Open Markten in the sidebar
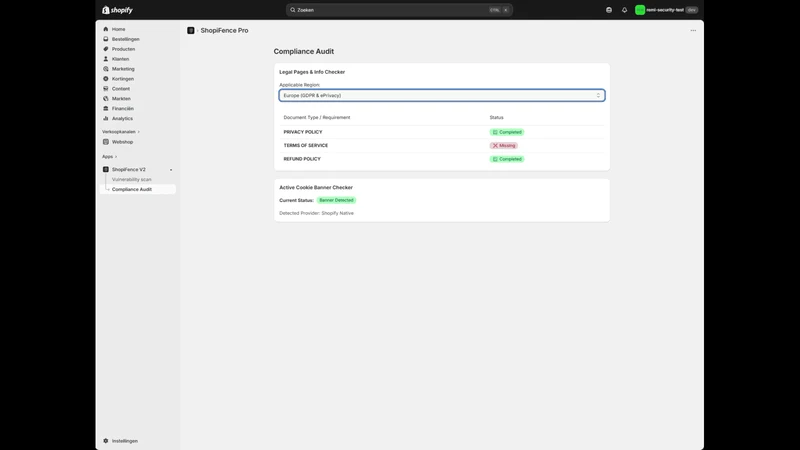800x450 pixels. click(121, 98)
